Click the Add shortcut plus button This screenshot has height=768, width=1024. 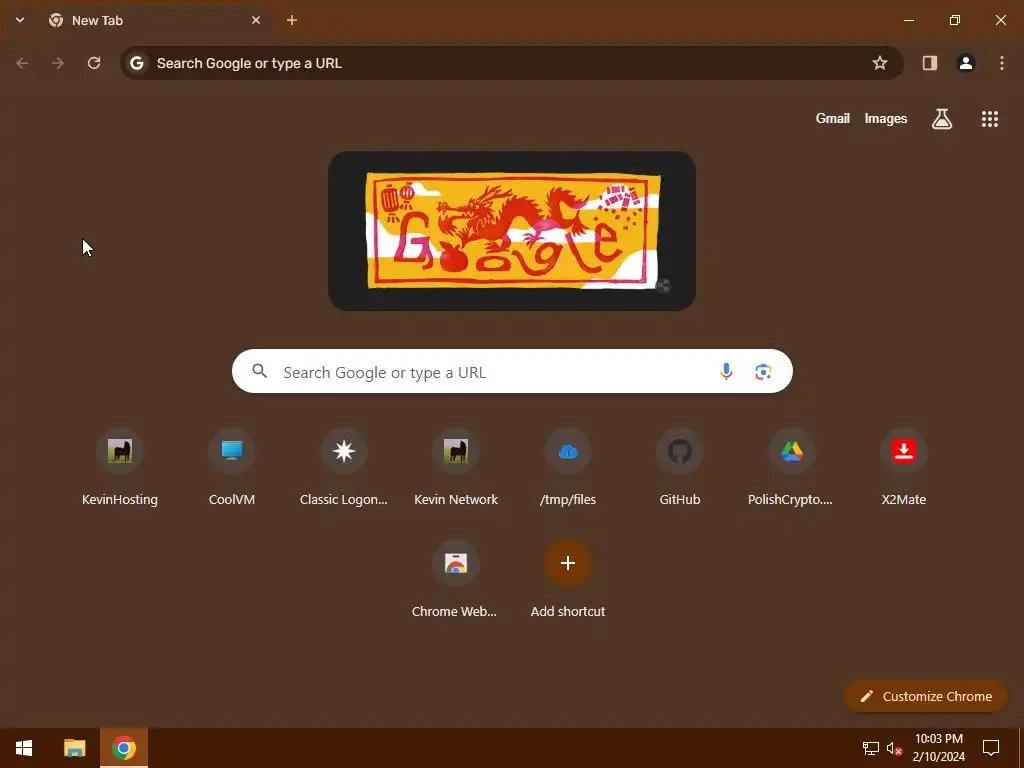(568, 563)
